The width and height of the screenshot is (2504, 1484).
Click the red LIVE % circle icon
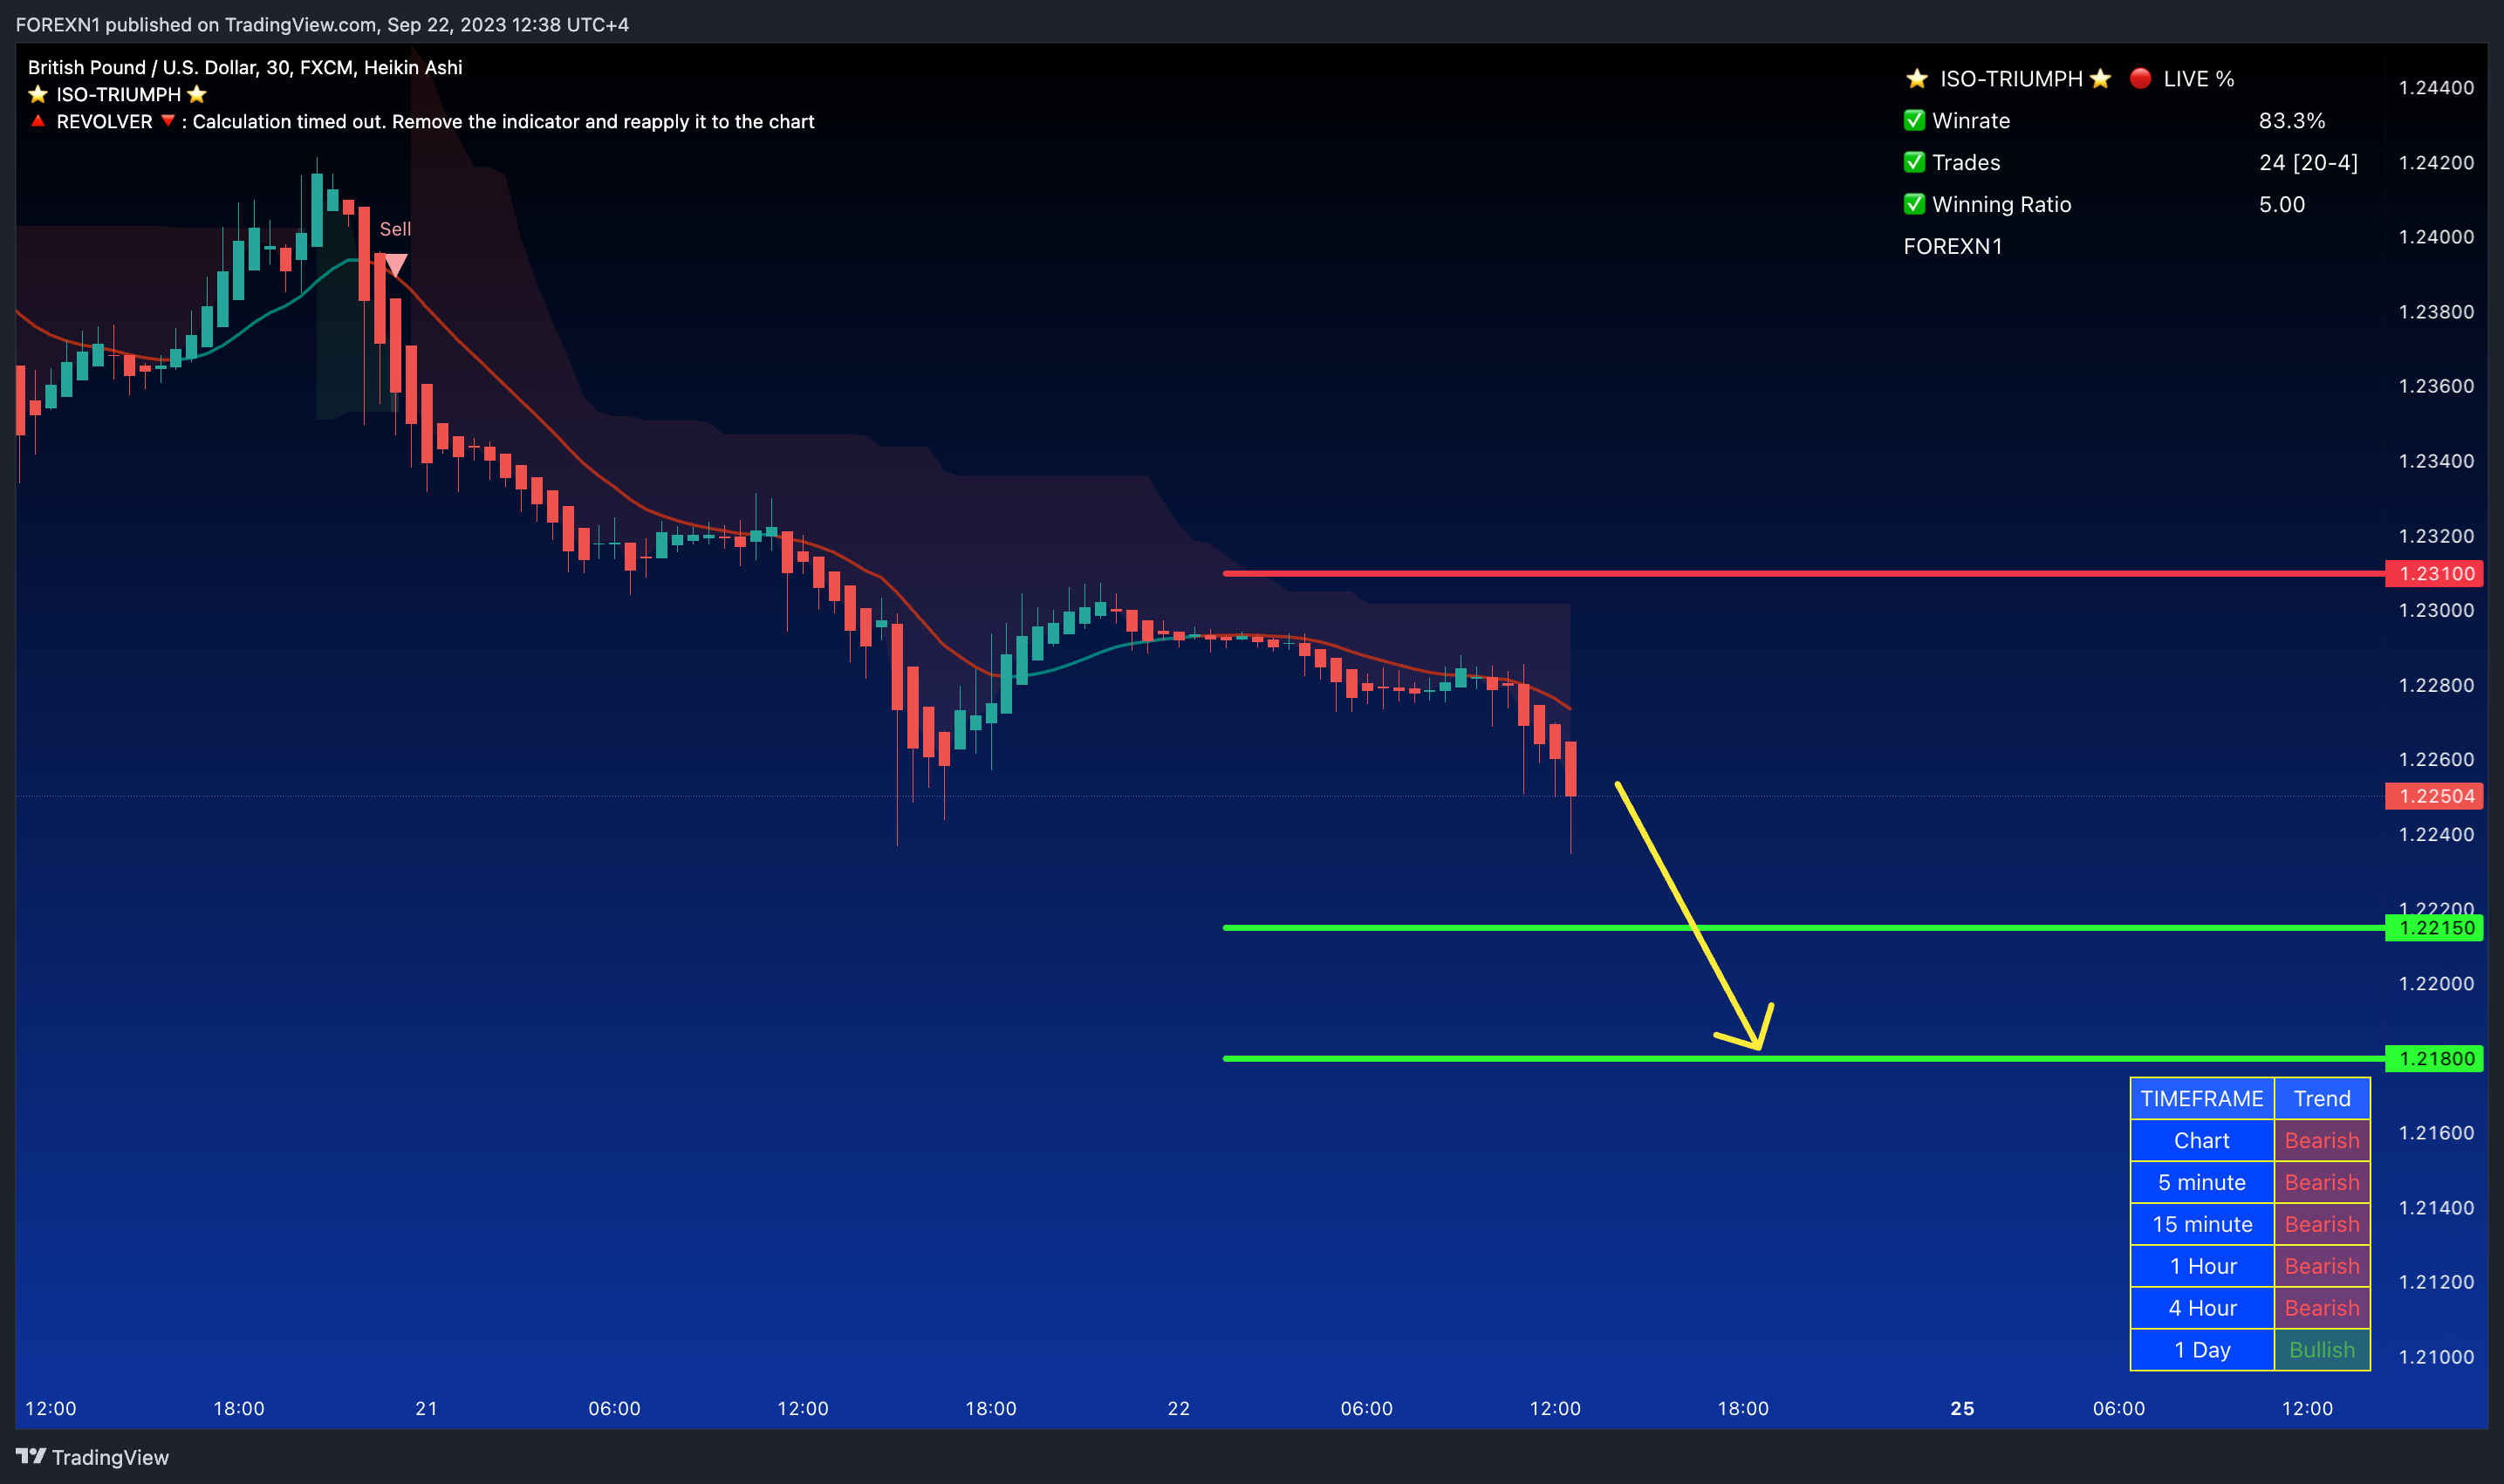pos(2140,78)
